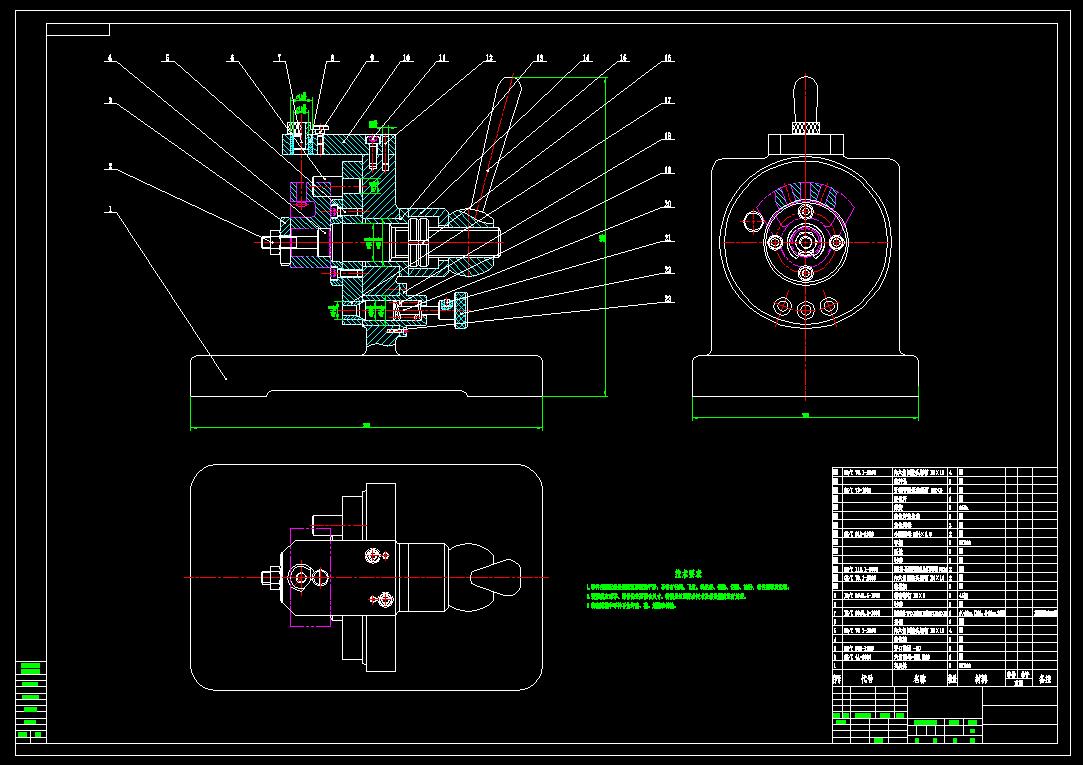Select part balloon number 3
Screen dimensions: 1083x765
point(110,101)
